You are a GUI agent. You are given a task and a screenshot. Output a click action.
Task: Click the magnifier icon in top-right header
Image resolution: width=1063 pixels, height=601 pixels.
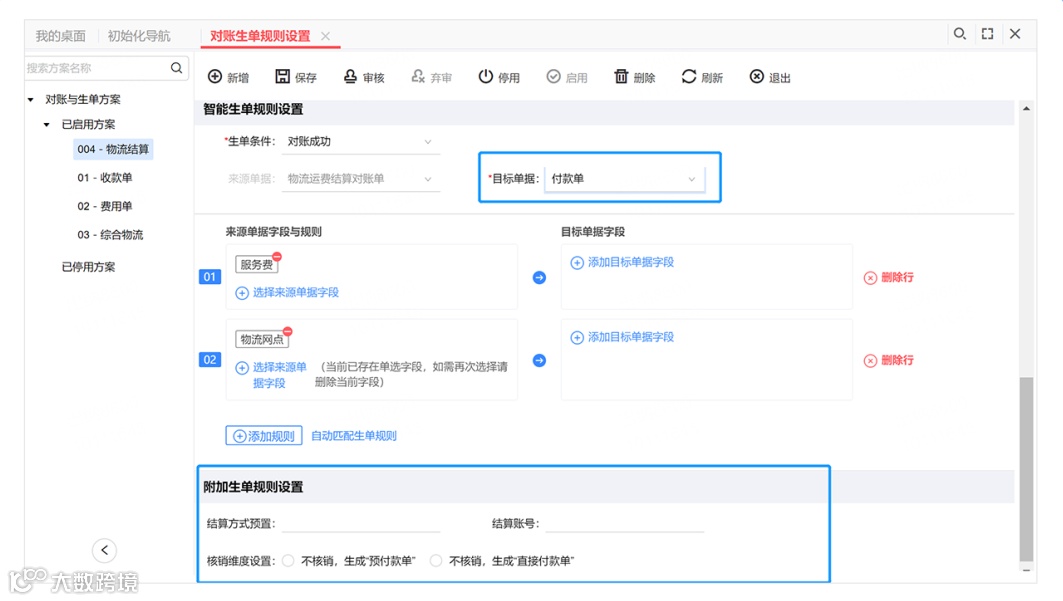[959, 34]
